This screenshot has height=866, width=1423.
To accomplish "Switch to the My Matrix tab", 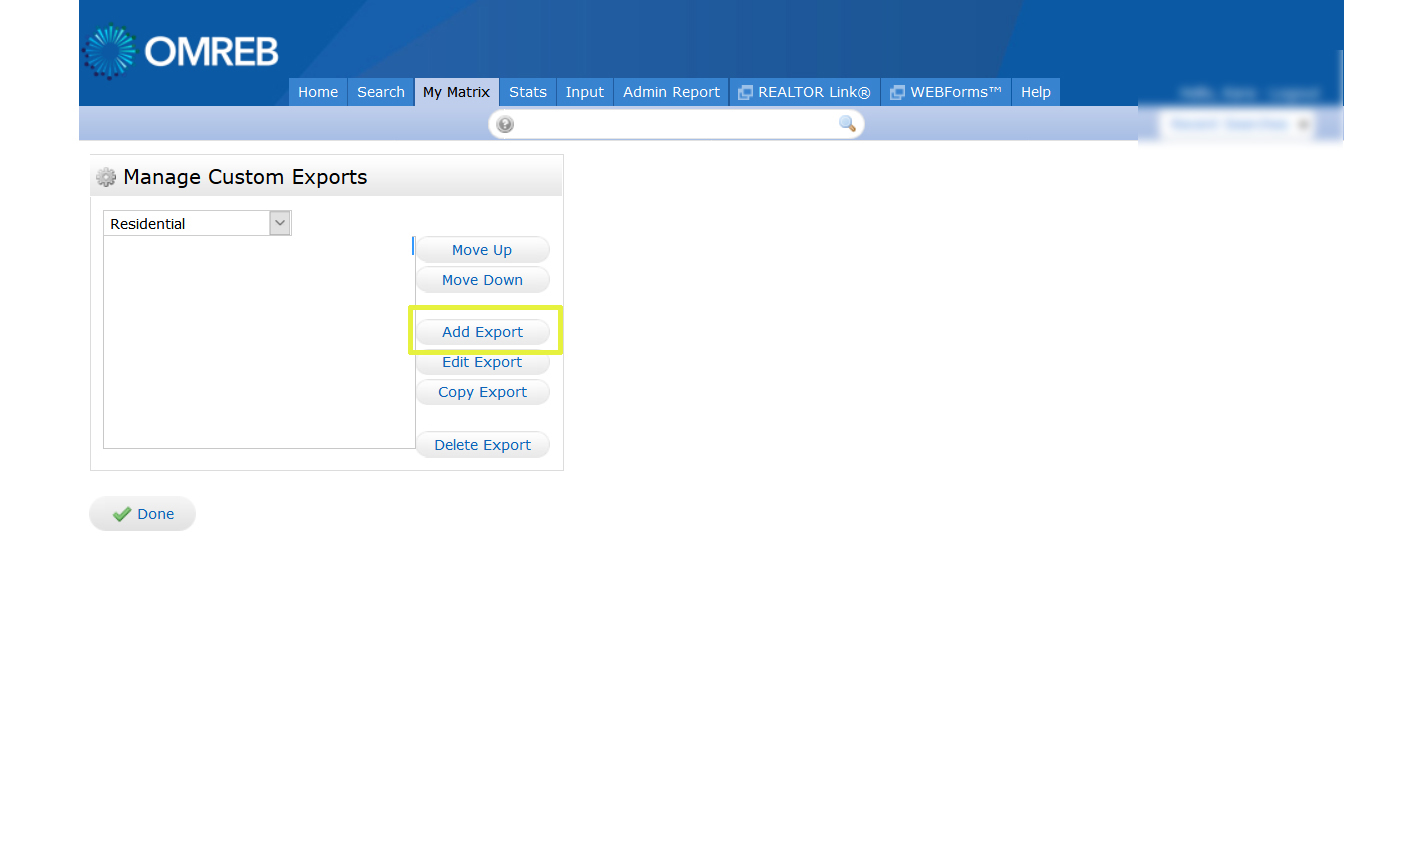I will pos(456,92).
